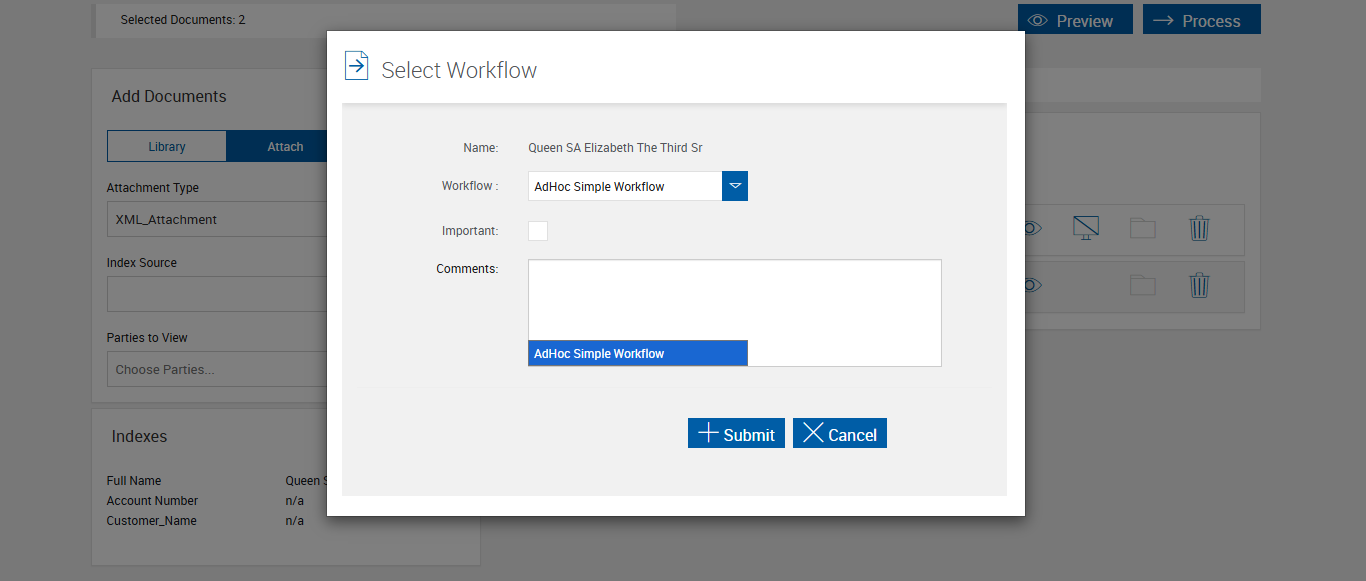
Task: Open the Attachment Type dropdown
Action: pyautogui.click(x=217, y=220)
